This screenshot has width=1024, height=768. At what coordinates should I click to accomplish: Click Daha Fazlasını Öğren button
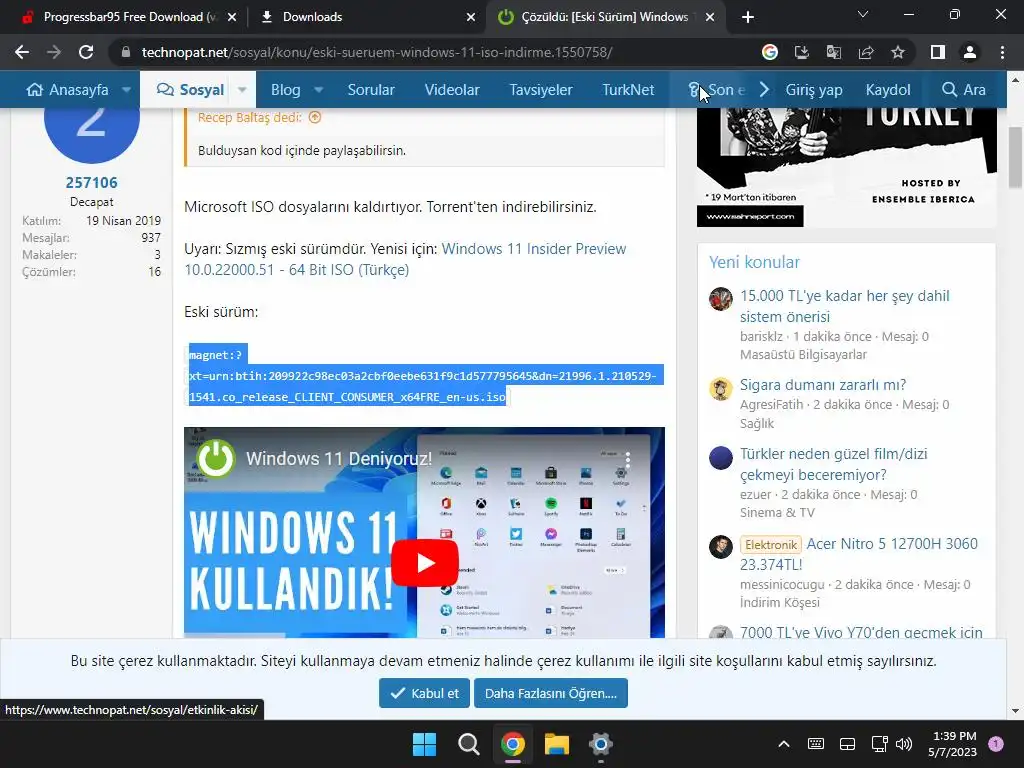[x=551, y=693]
